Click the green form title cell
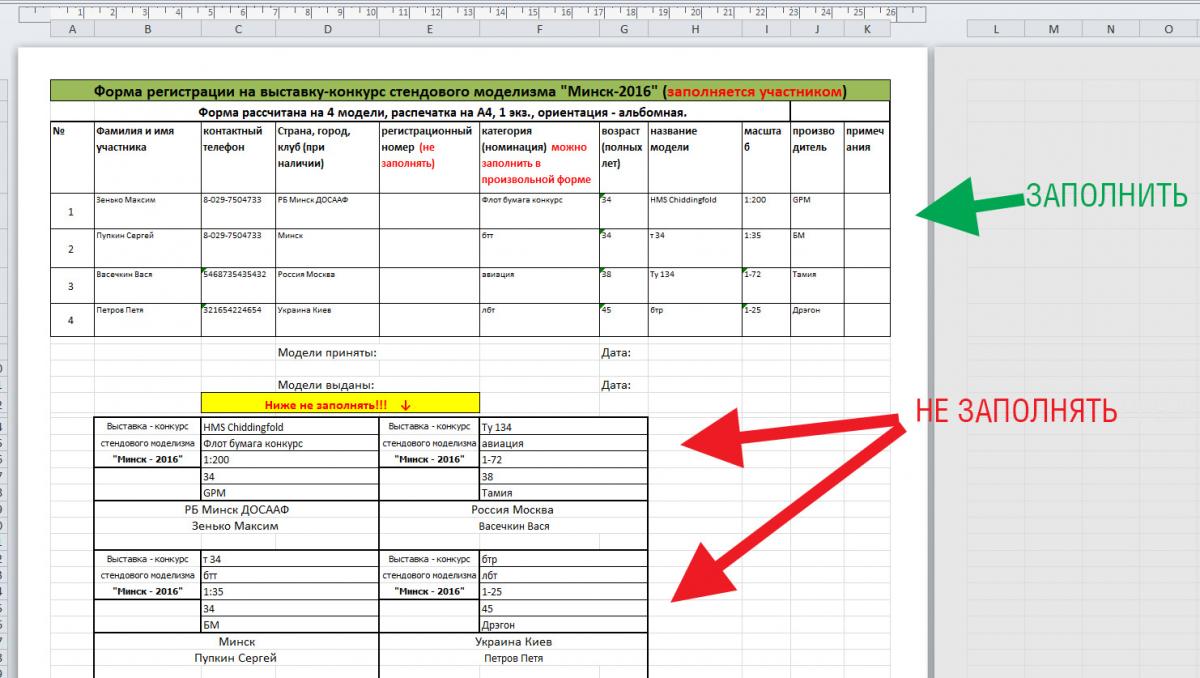Image resolution: width=1200 pixels, height=678 pixels. tap(469, 91)
